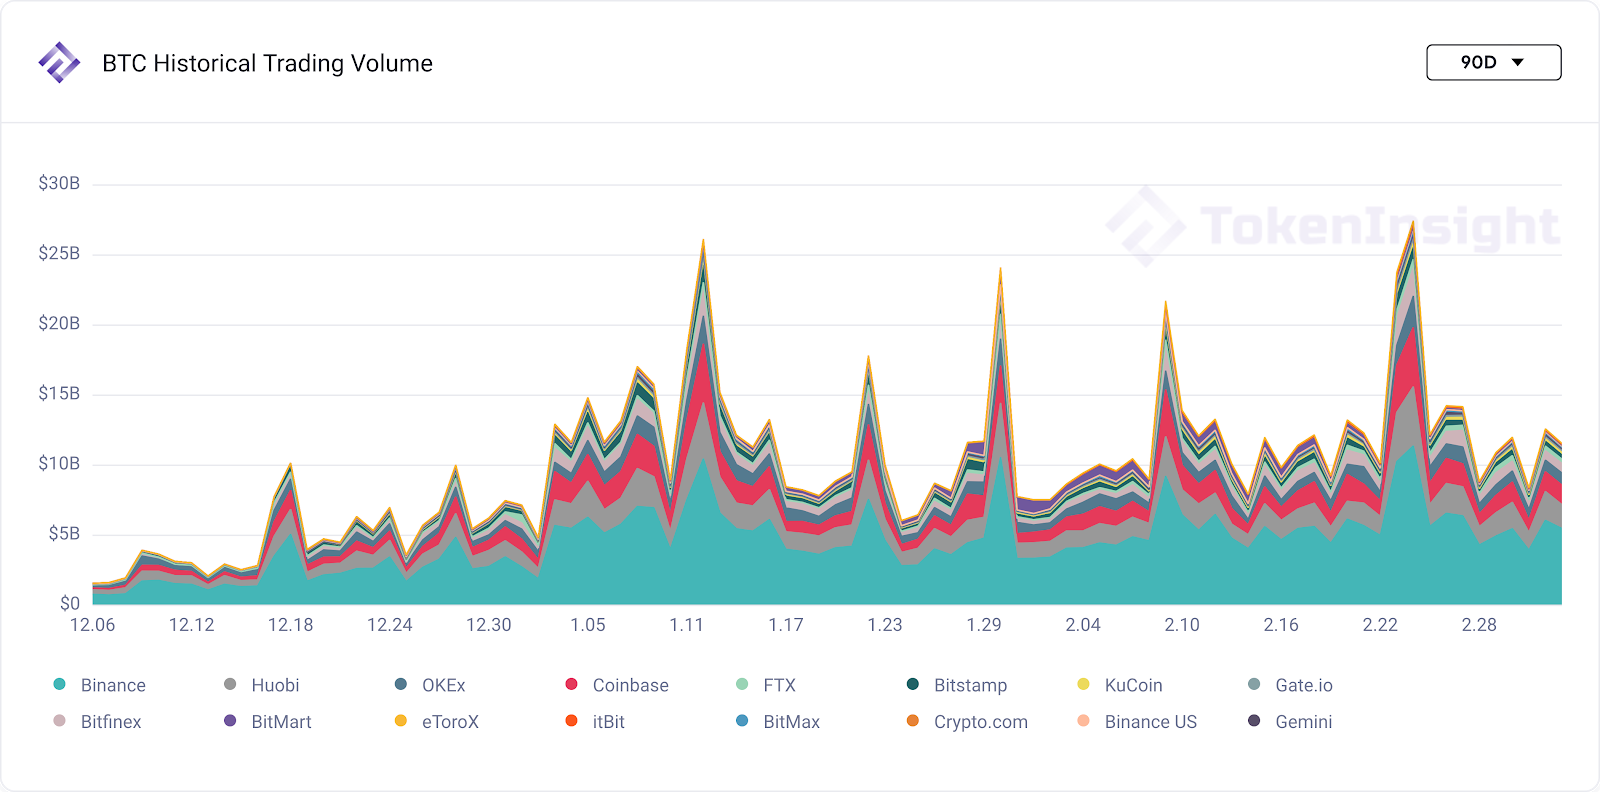Click the $30B y-axis label
The image size is (1600, 792).
[59, 183]
